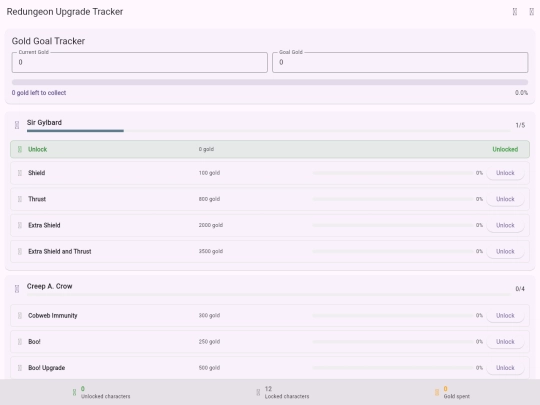Click the '2000 gold' price label
The image size is (540, 405).
pos(211,225)
